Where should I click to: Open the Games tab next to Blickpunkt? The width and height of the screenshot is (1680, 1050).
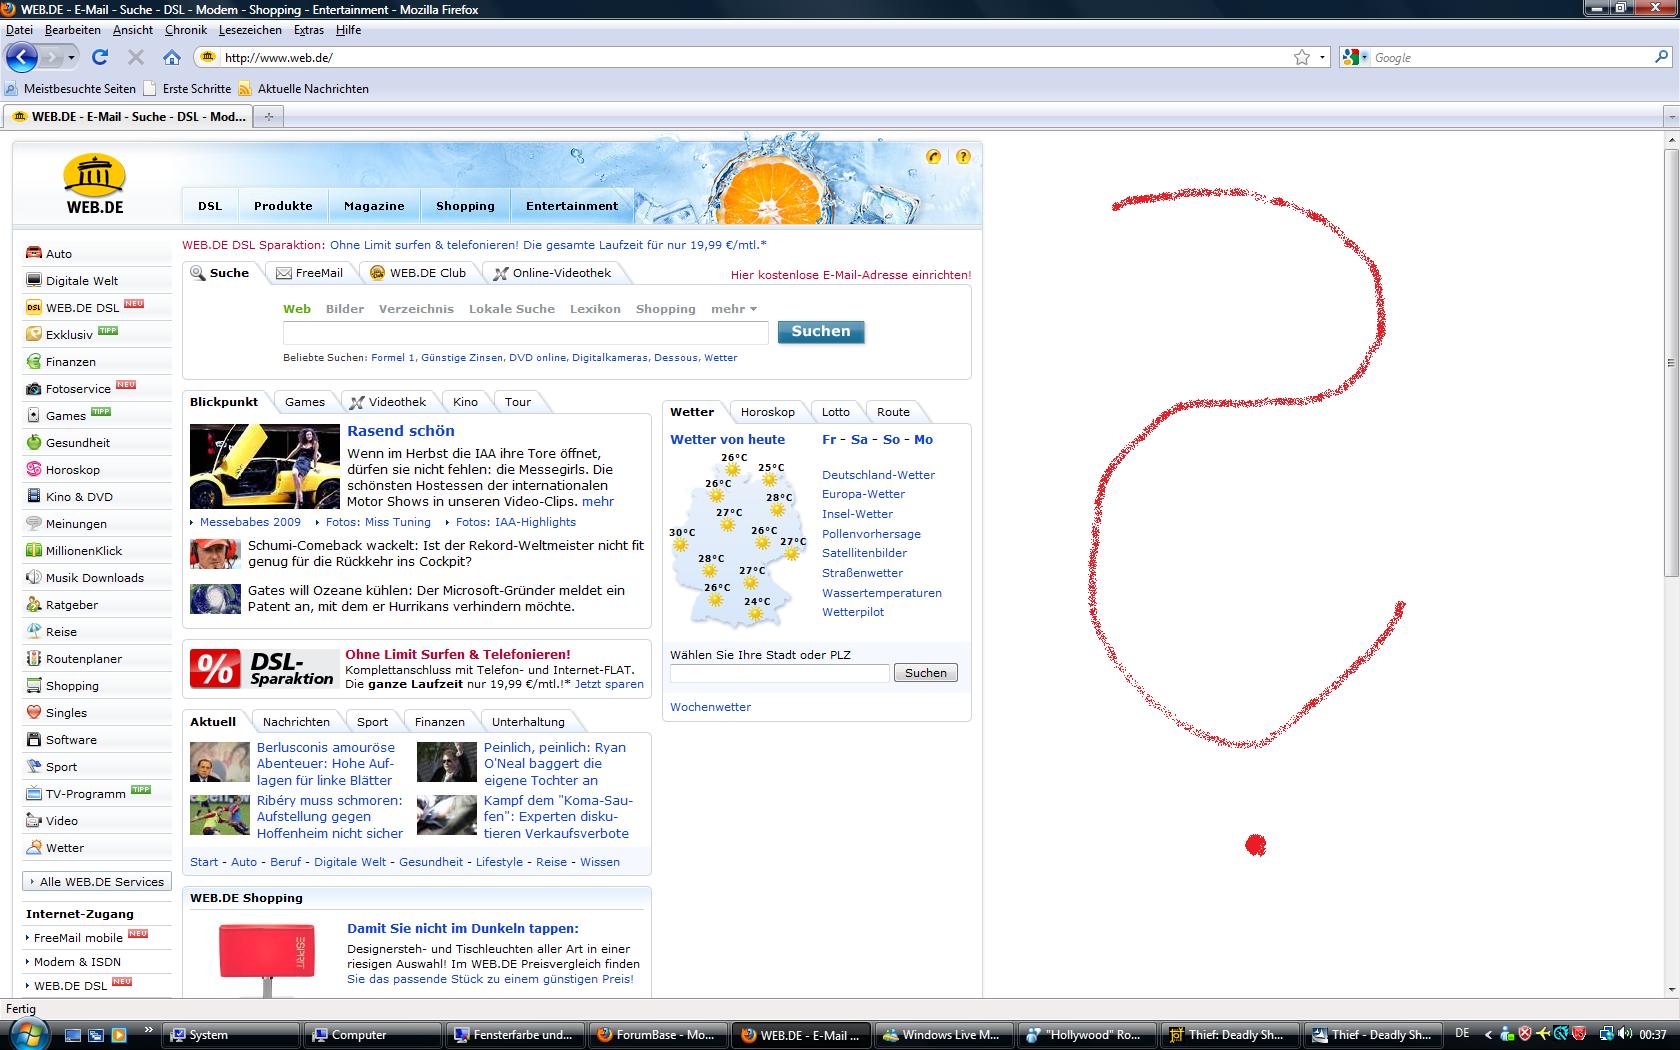[x=305, y=401]
